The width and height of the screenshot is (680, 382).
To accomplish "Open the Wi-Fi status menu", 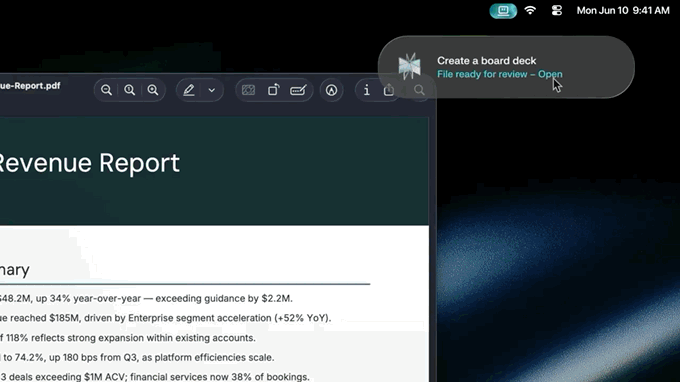I will click(530, 10).
